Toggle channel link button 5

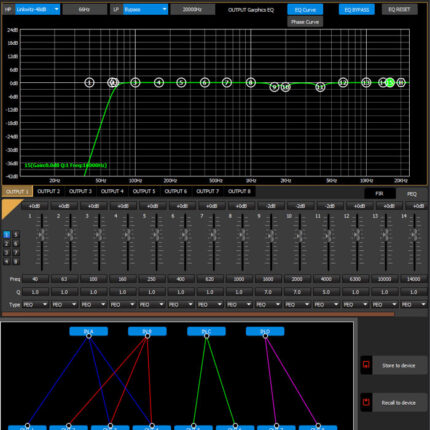point(15,235)
